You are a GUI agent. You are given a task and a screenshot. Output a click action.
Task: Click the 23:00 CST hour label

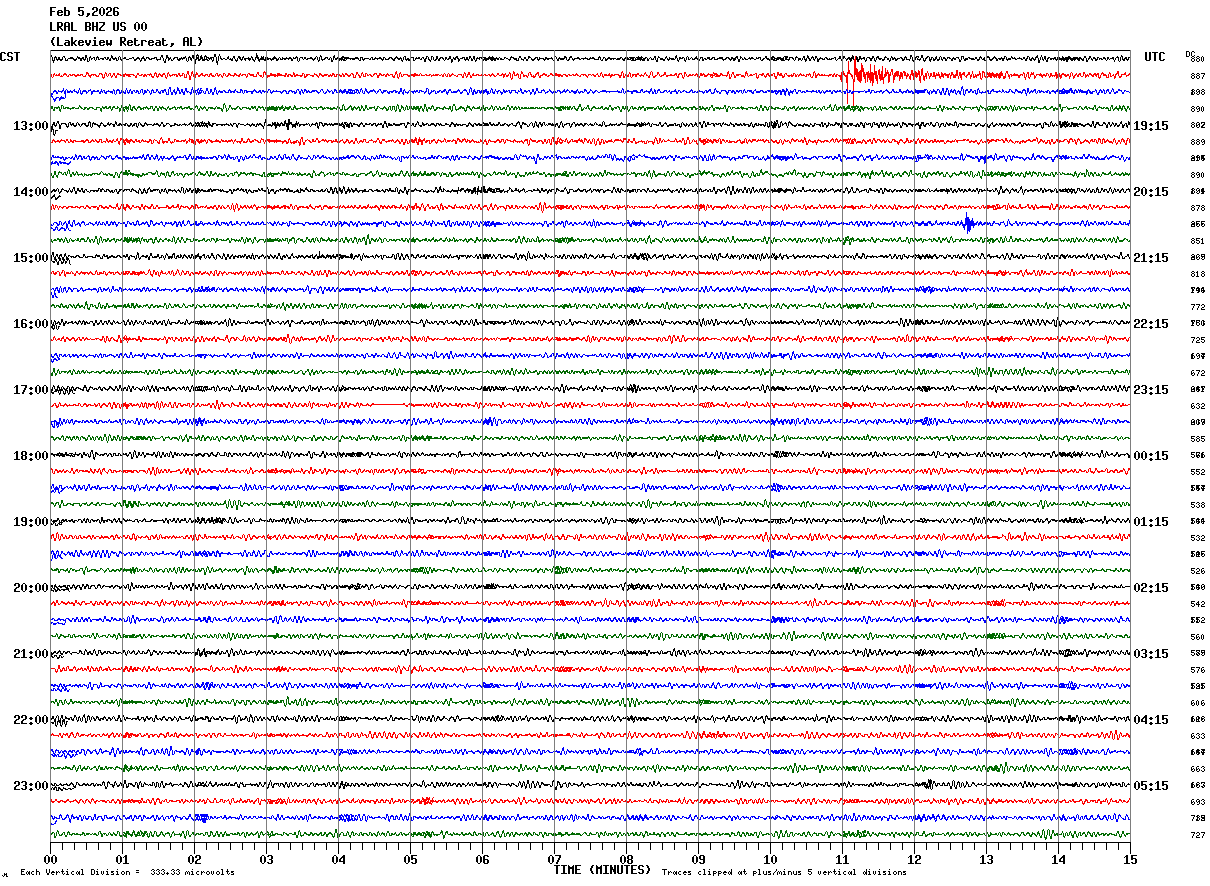point(31,786)
